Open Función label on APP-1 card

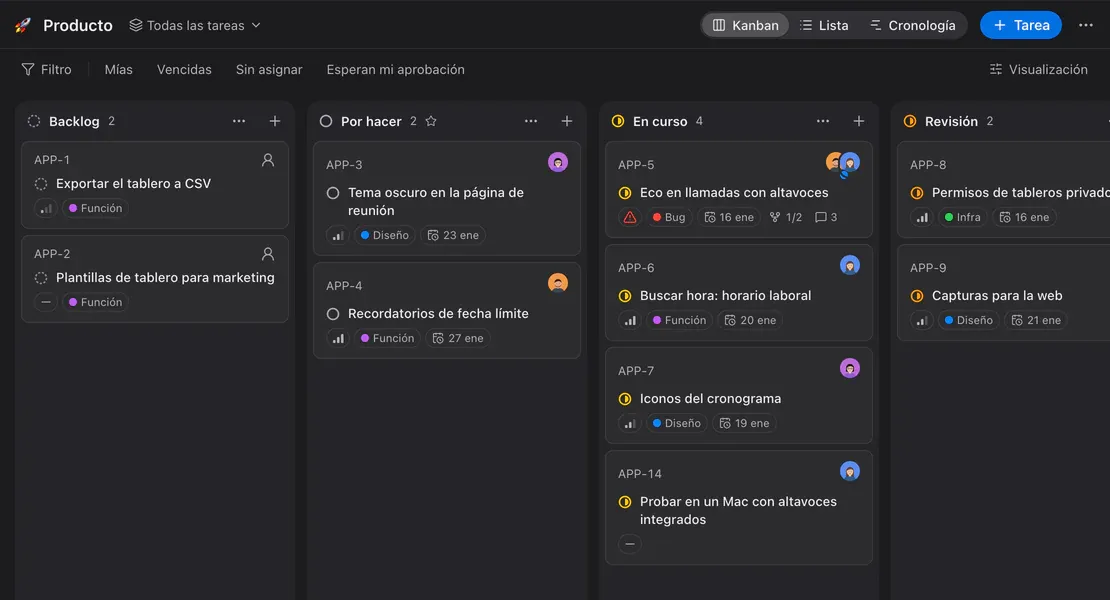click(95, 208)
